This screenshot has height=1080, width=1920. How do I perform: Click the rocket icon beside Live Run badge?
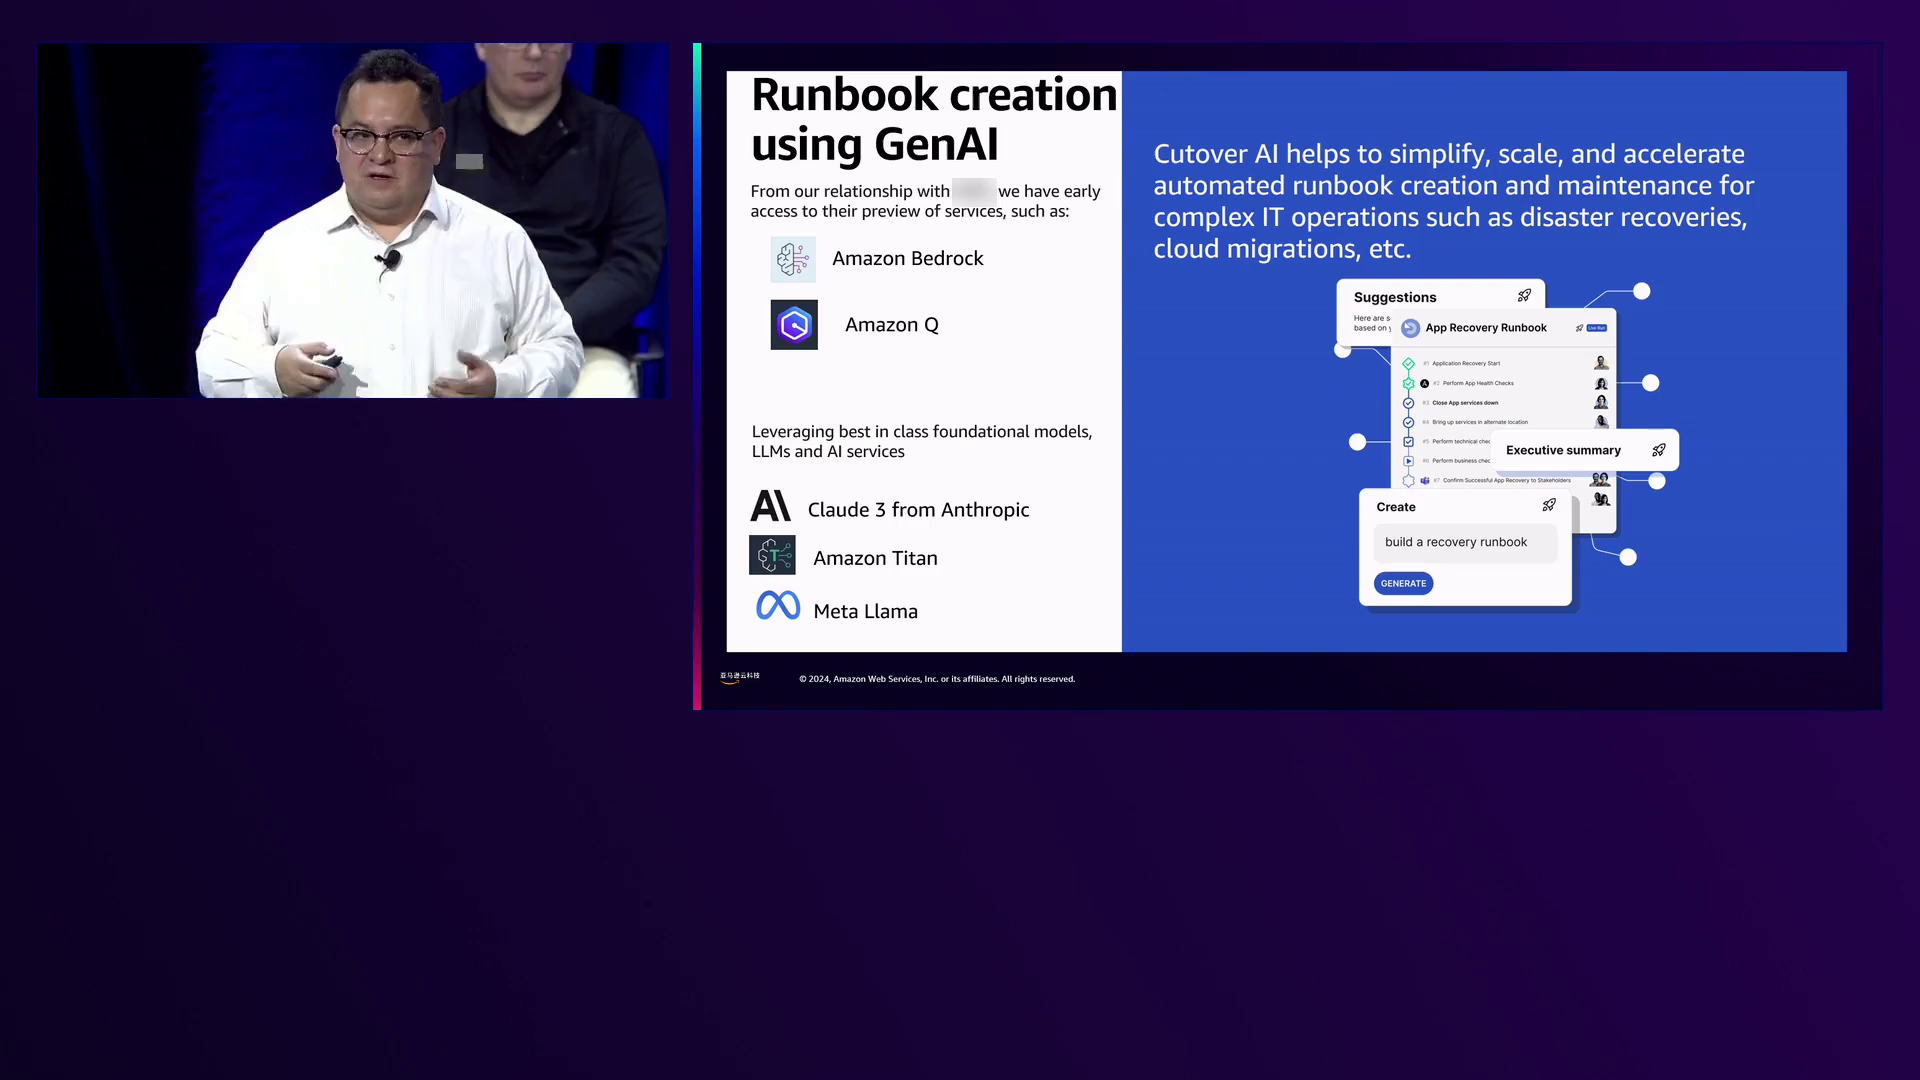[x=1579, y=328]
